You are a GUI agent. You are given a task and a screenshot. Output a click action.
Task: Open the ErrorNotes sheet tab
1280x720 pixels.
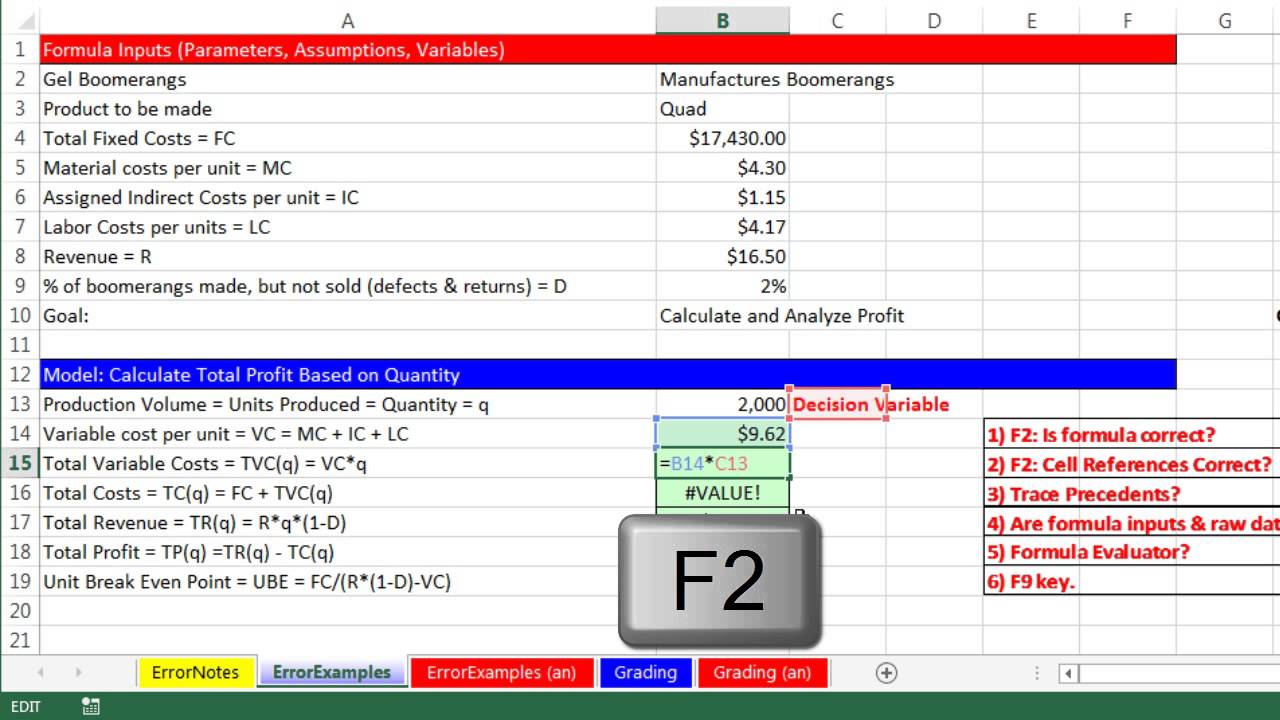pyautogui.click(x=195, y=673)
